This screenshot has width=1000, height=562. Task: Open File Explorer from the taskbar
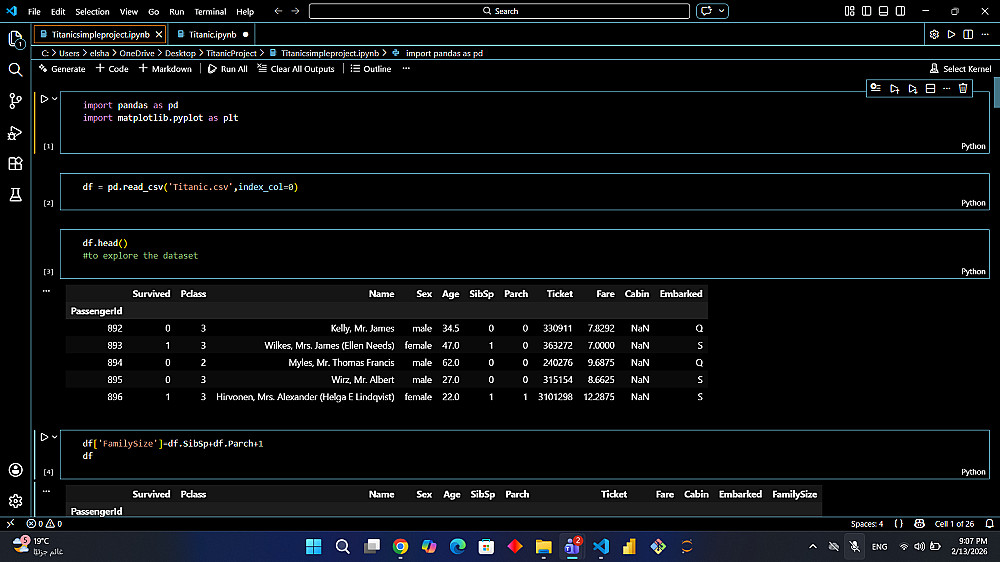pos(543,547)
